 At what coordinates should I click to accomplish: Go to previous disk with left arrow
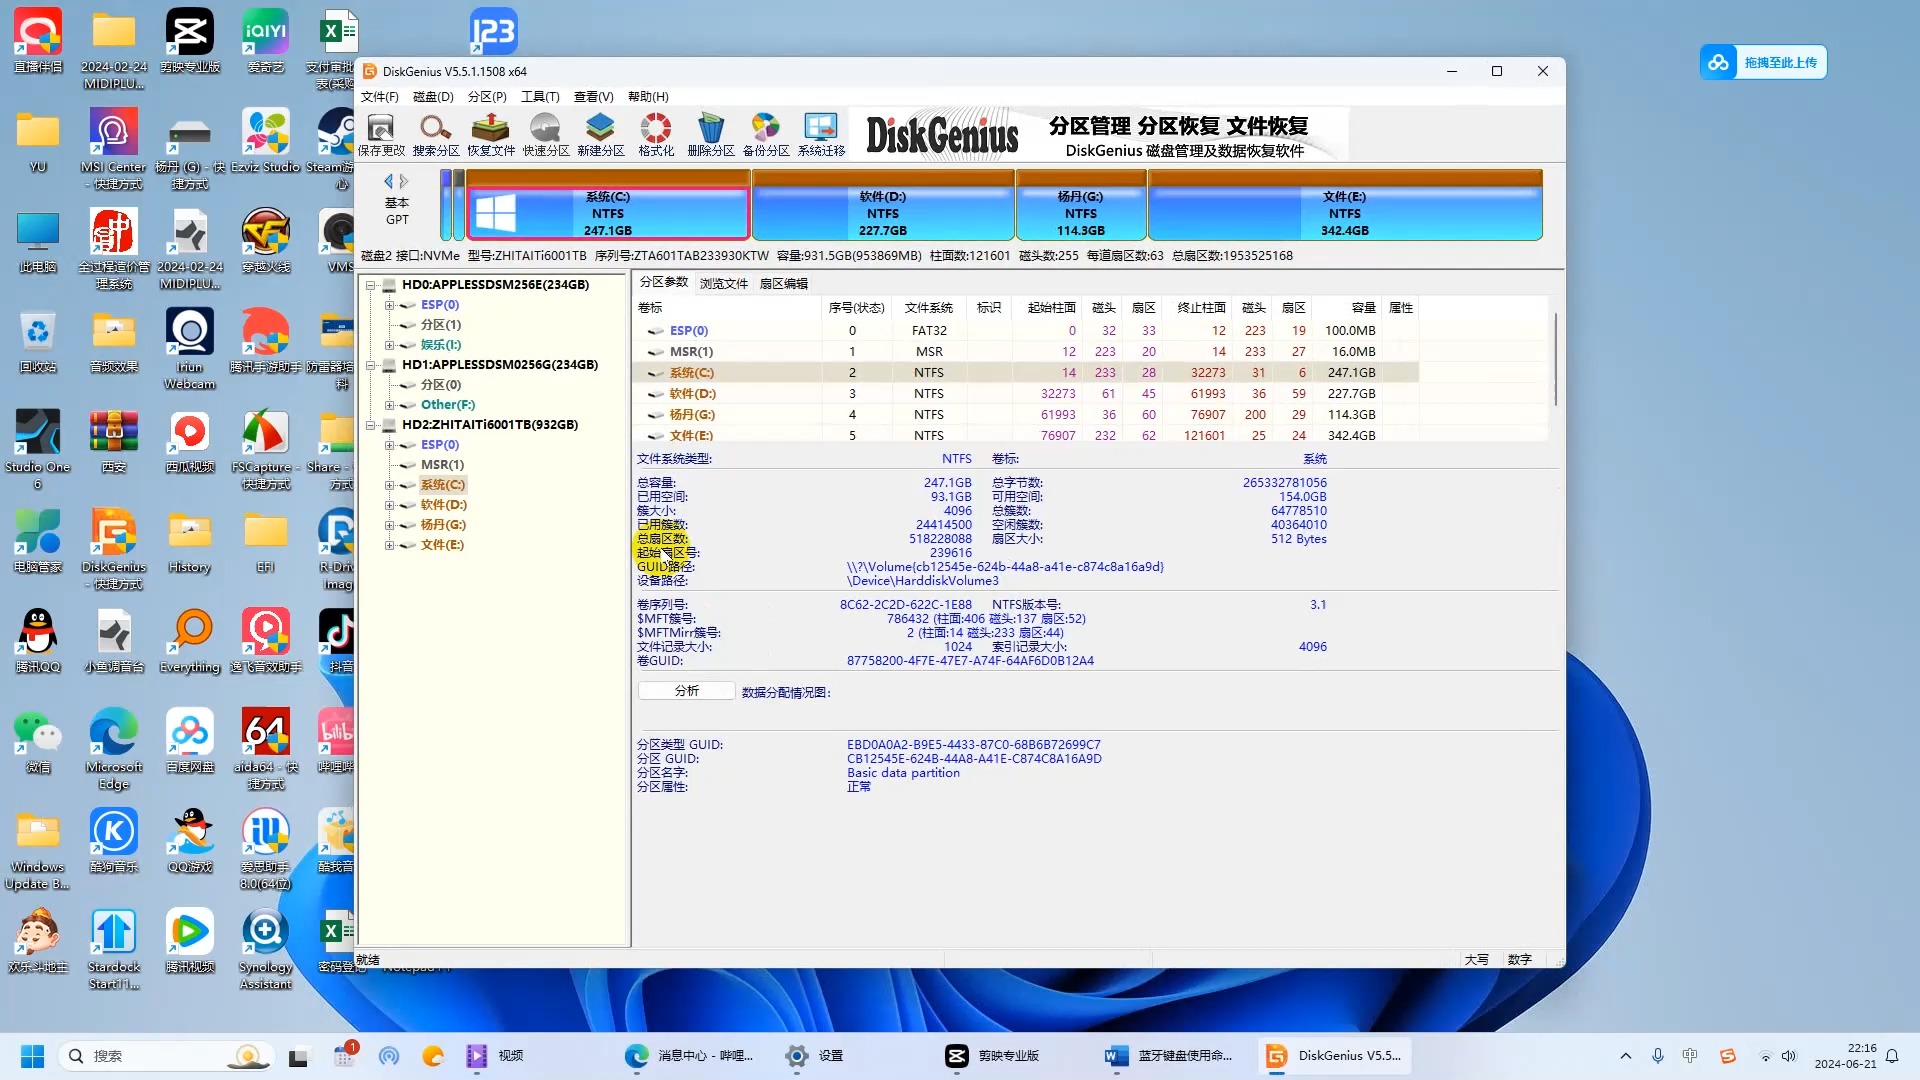[389, 181]
